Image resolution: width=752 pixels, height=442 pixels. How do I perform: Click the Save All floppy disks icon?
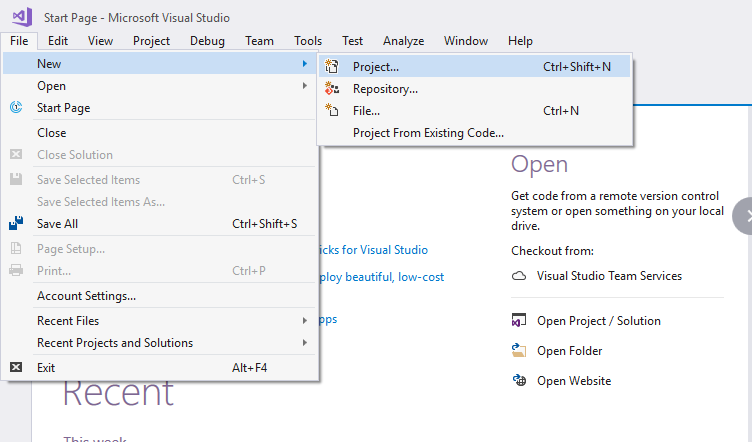[16, 223]
